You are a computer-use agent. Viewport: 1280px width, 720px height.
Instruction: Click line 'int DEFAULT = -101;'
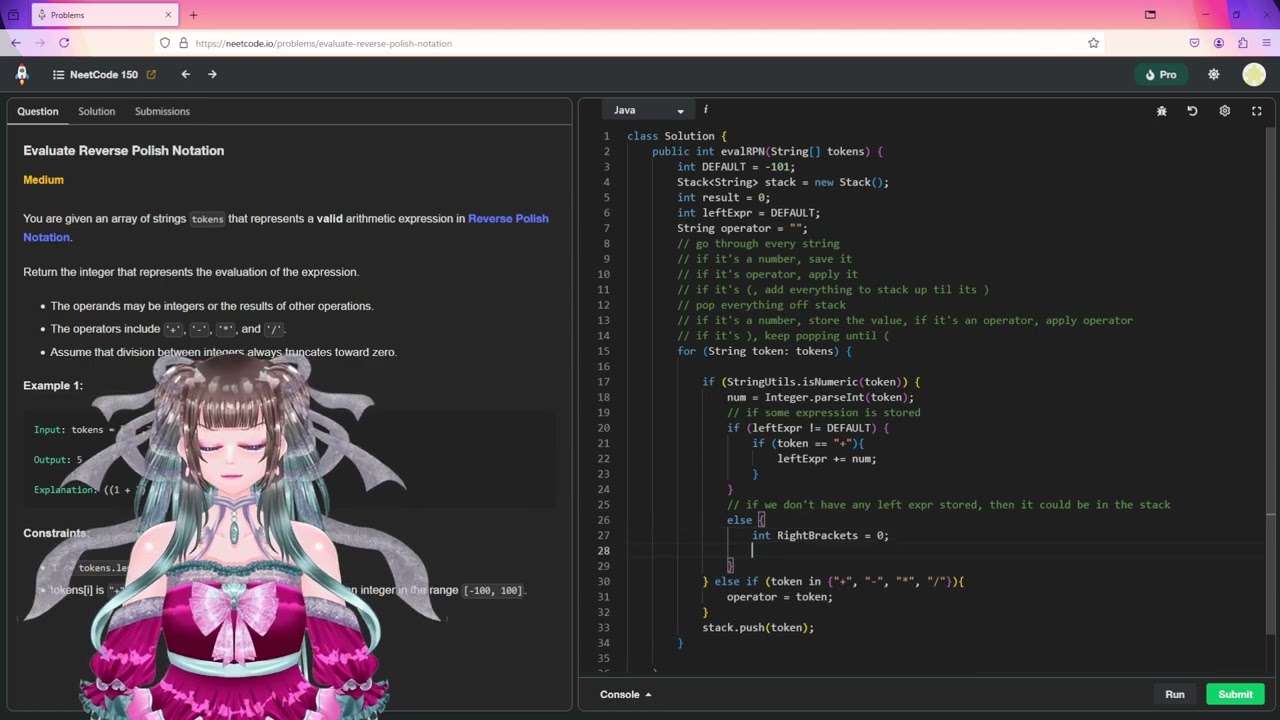coord(736,167)
